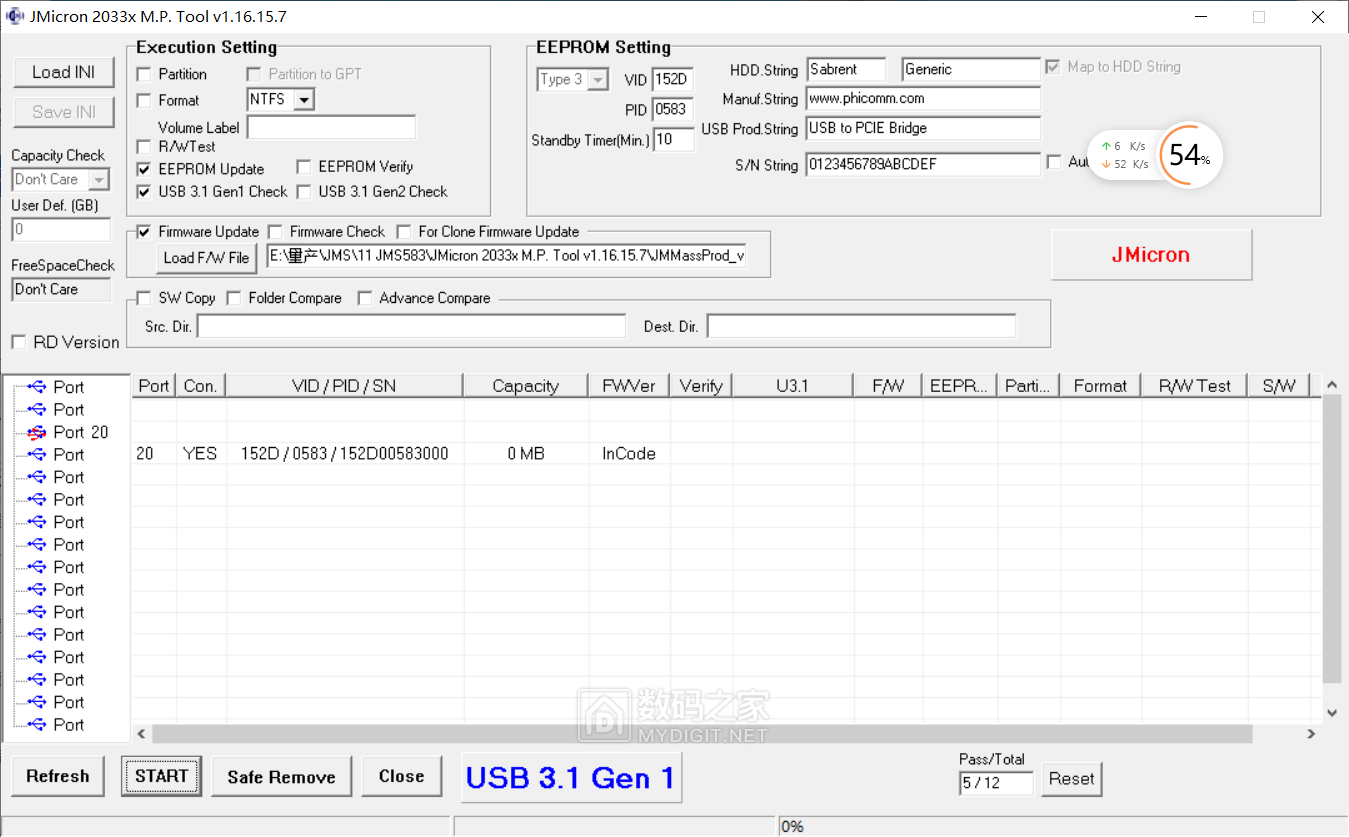Uncheck the EEPROM Update checkbox
1349x837 pixels.
coord(144,169)
